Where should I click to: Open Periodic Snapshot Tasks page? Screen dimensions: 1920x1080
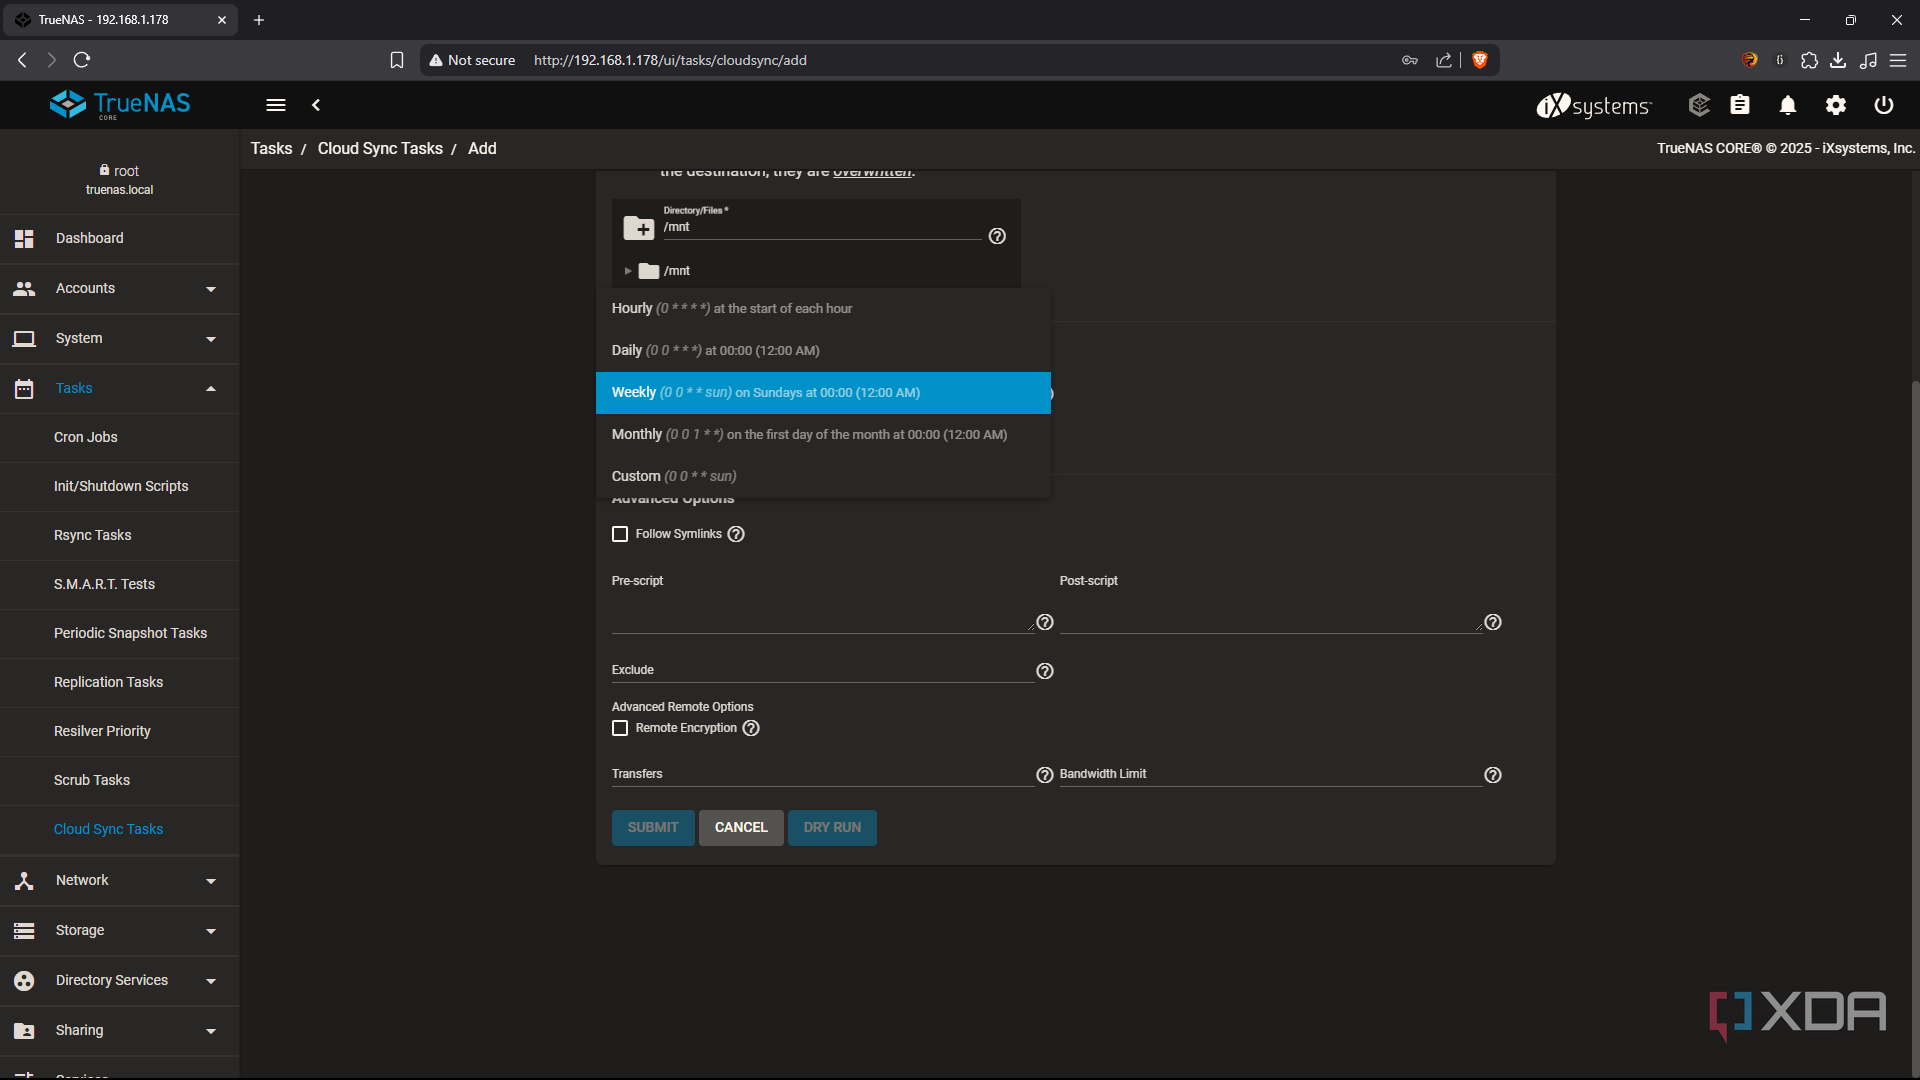click(x=120, y=634)
